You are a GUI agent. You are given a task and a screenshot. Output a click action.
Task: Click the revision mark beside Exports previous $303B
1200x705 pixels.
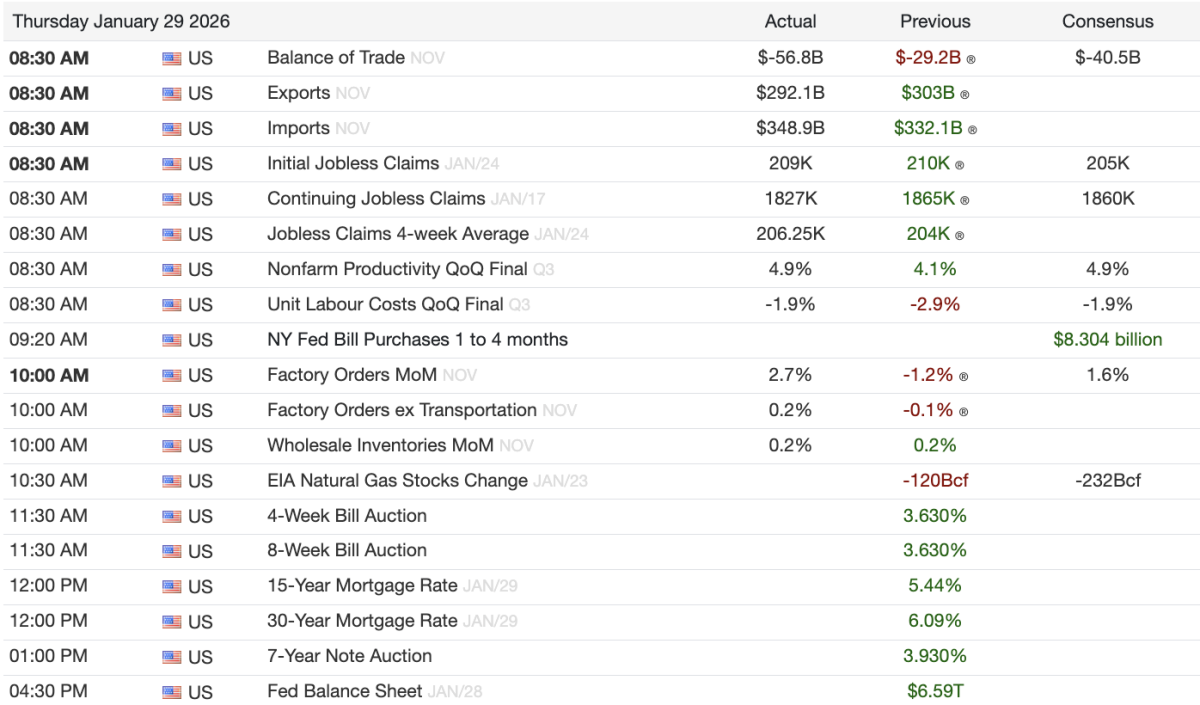point(964,95)
